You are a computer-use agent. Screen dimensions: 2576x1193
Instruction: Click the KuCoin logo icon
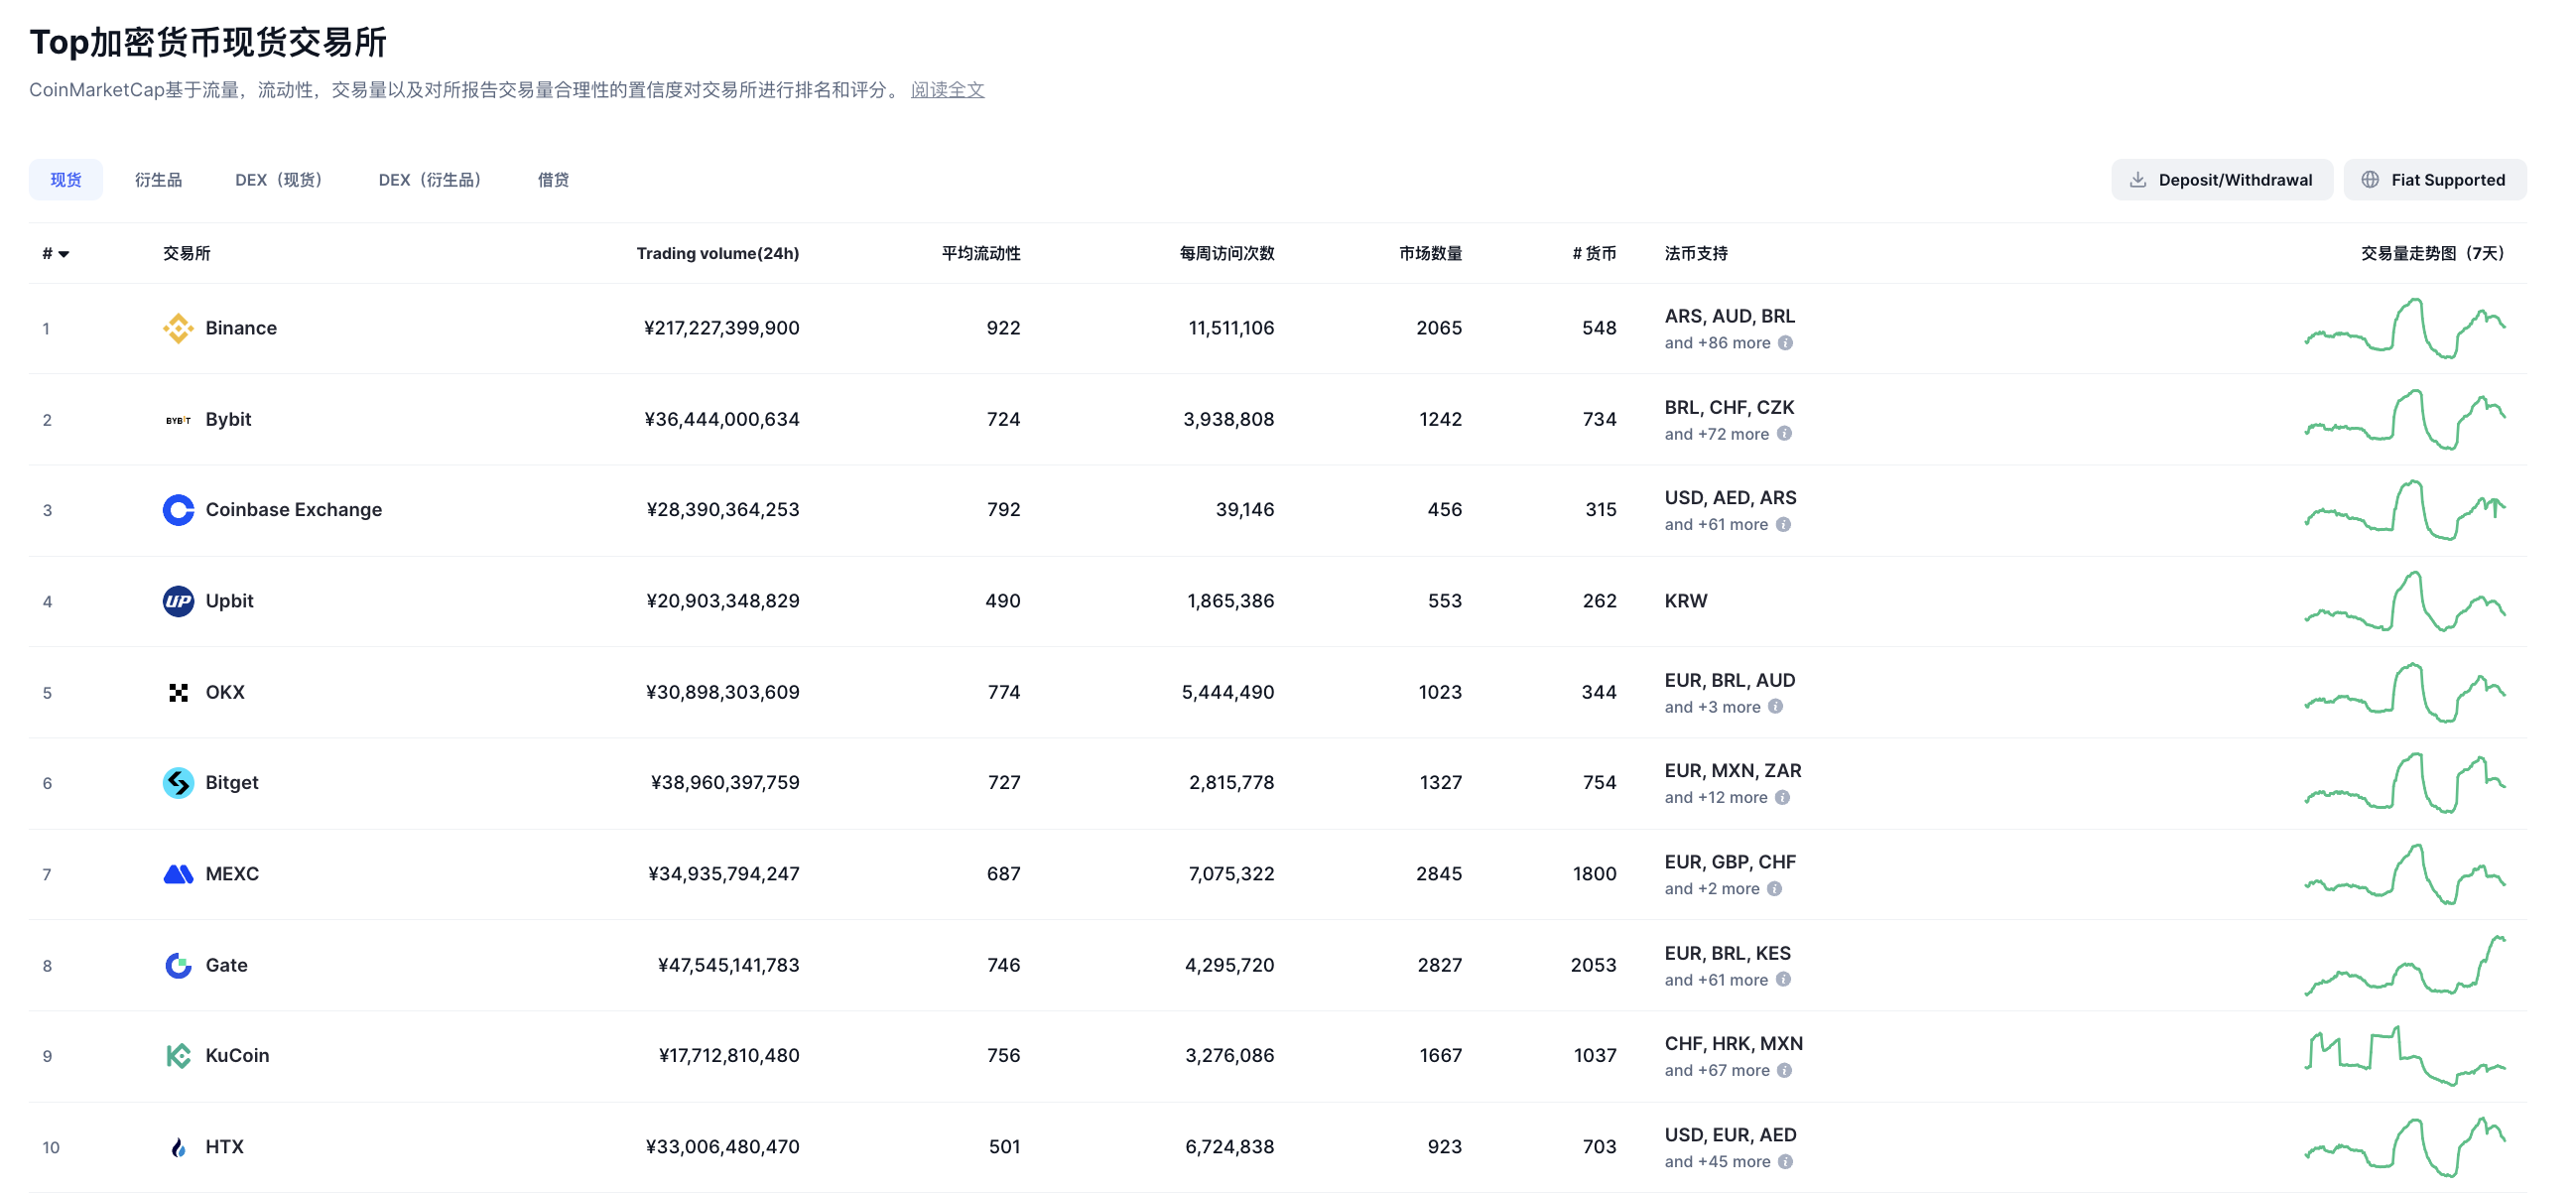(x=178, y=1056)
